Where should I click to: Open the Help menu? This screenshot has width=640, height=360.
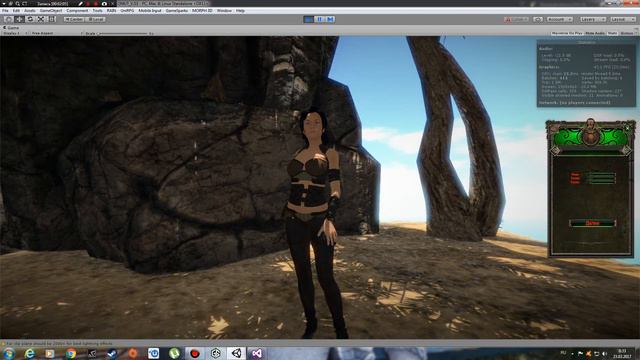pos(240,11)
